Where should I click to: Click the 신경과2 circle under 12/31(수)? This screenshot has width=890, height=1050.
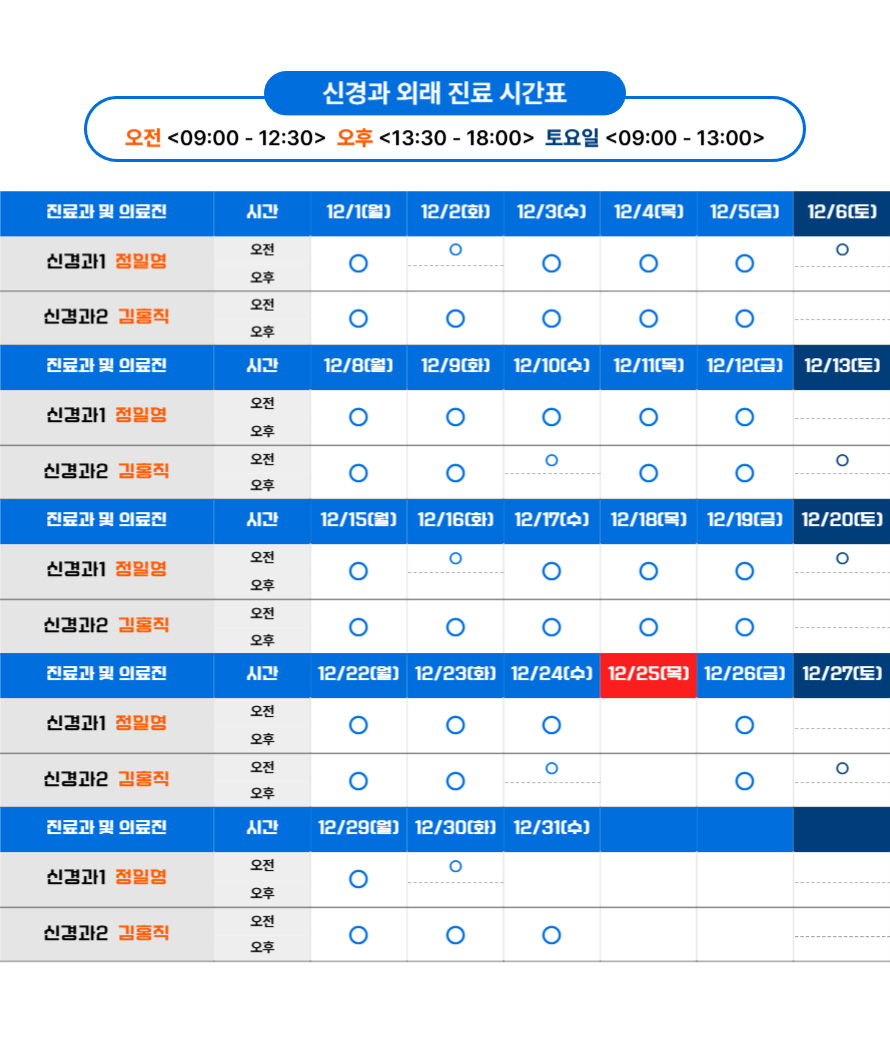click(551, 935)
